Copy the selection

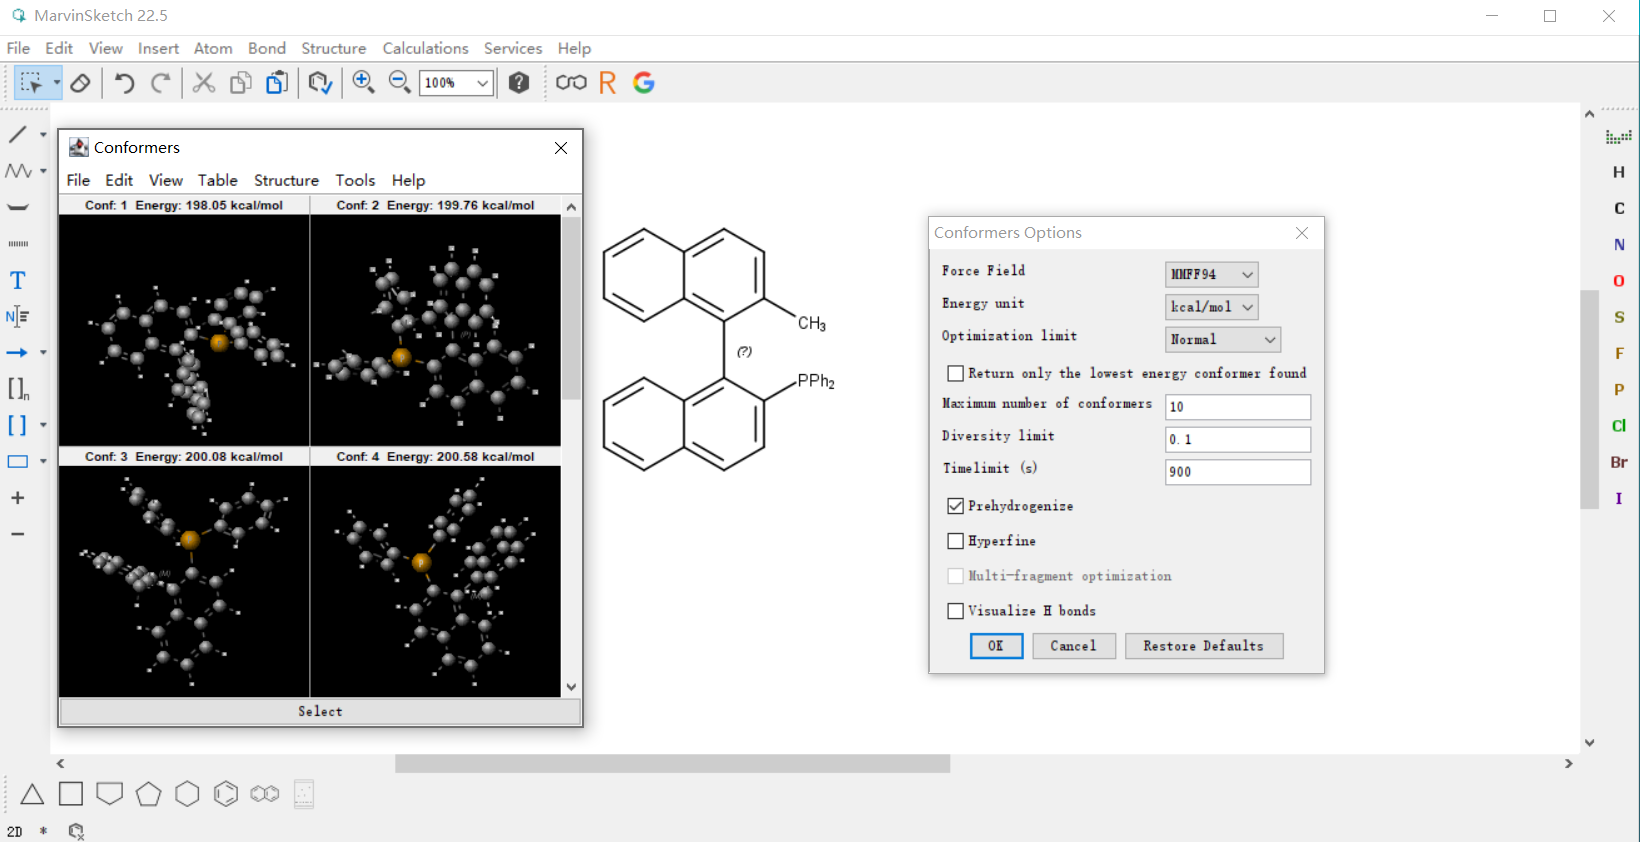pyautogui.click(x=240, y=83)
